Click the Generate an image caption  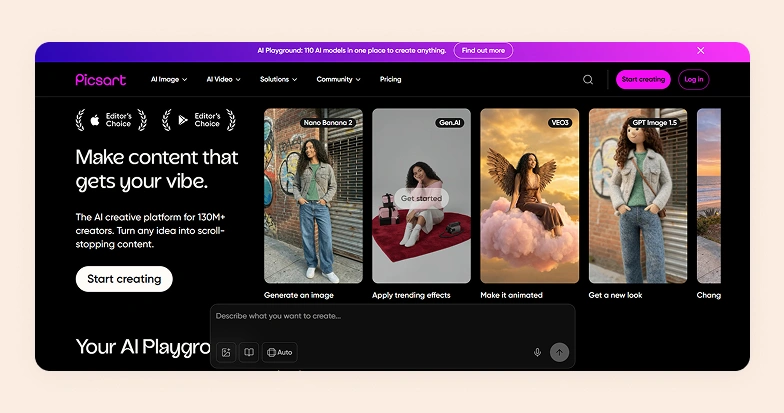(x=299, y=295)
